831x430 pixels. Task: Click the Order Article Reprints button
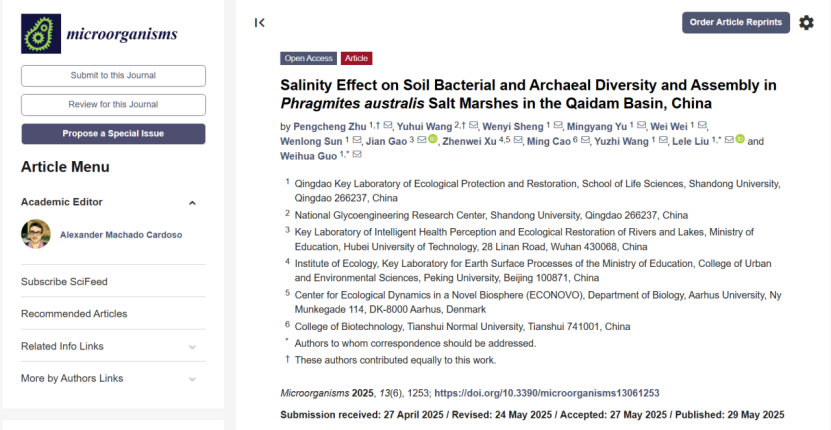[736, 22]
